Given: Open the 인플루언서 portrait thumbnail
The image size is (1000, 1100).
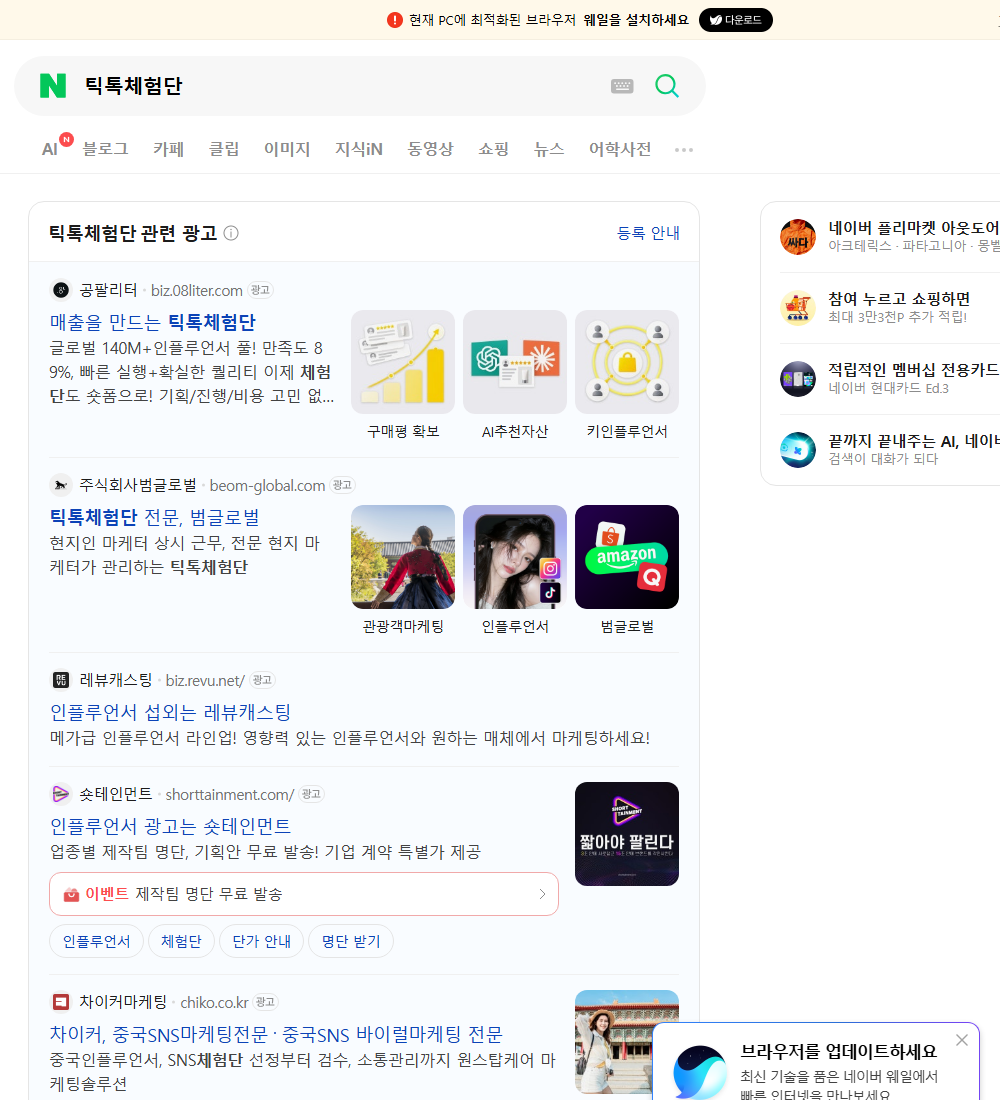Looking at the screenshot, I should pyautogui.click(x=515, y=557).
